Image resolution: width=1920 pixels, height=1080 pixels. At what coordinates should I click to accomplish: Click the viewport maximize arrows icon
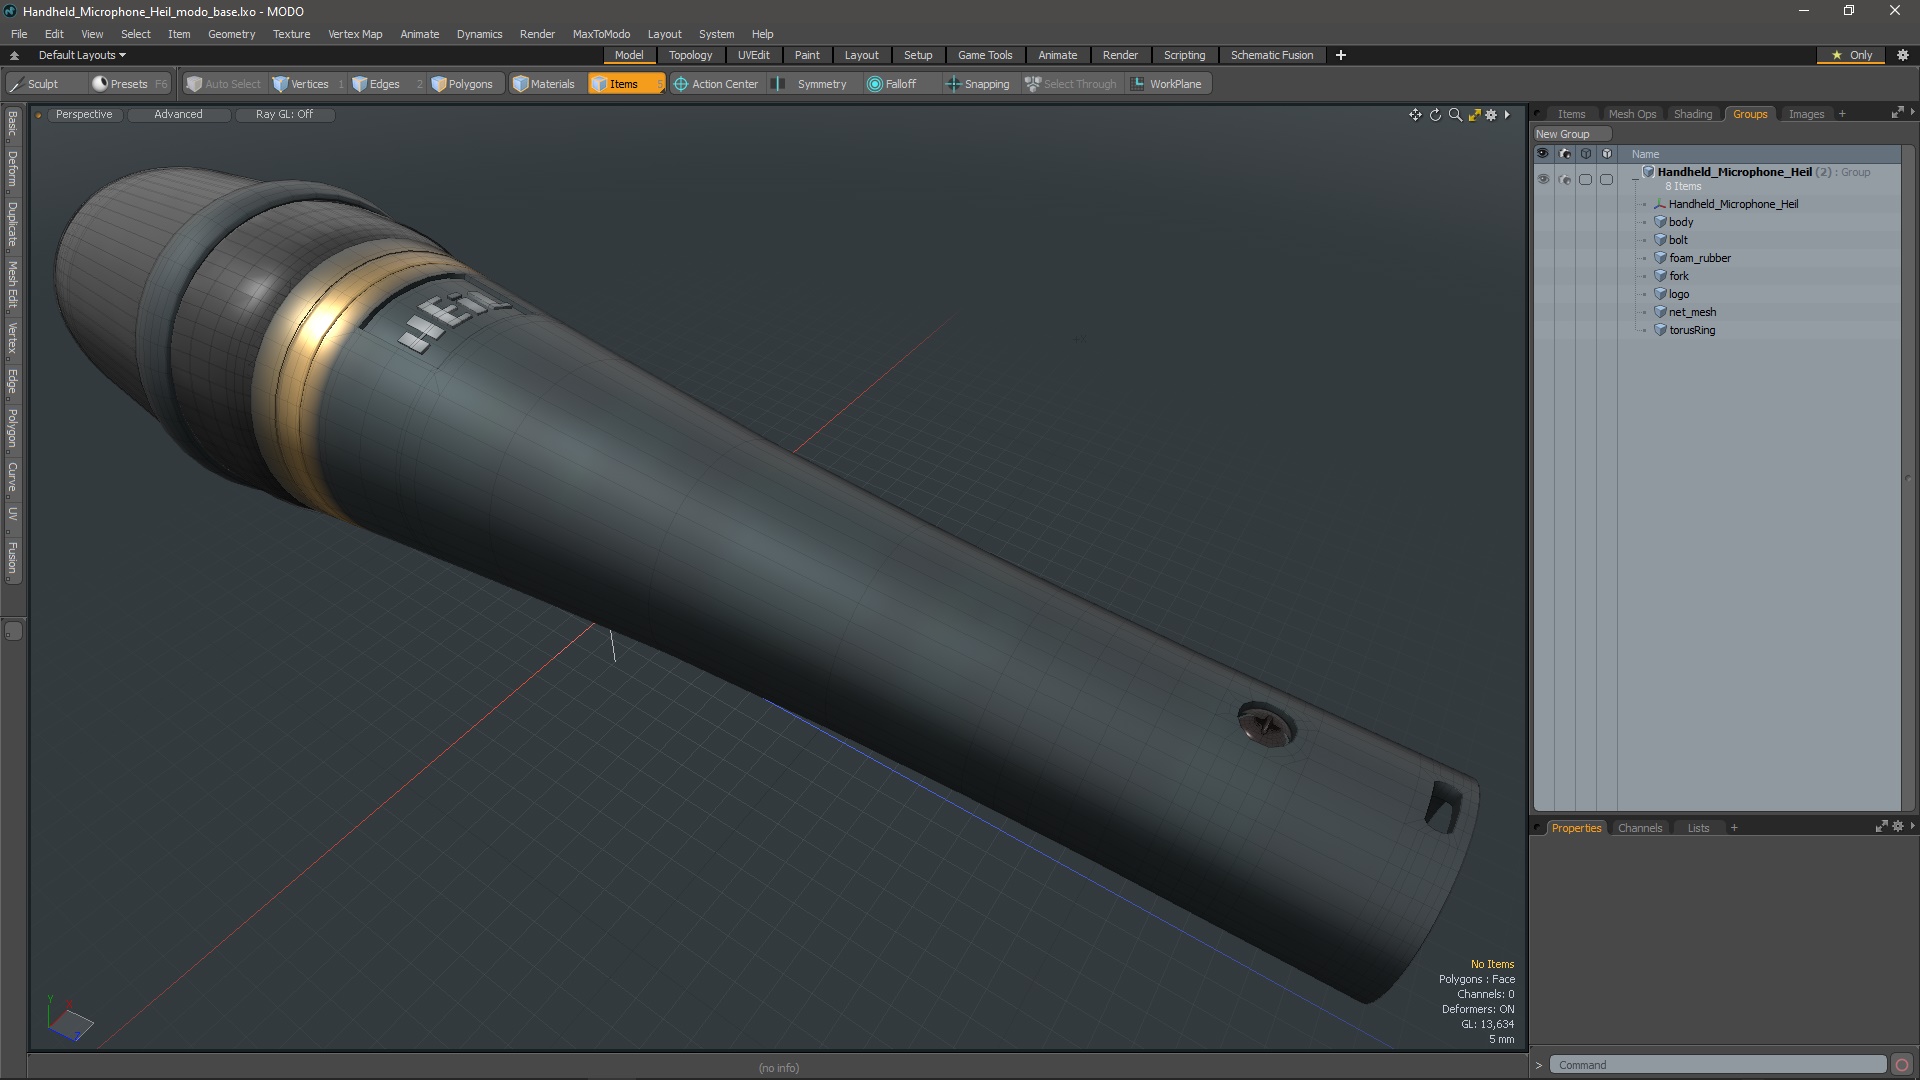(1474, 115)
